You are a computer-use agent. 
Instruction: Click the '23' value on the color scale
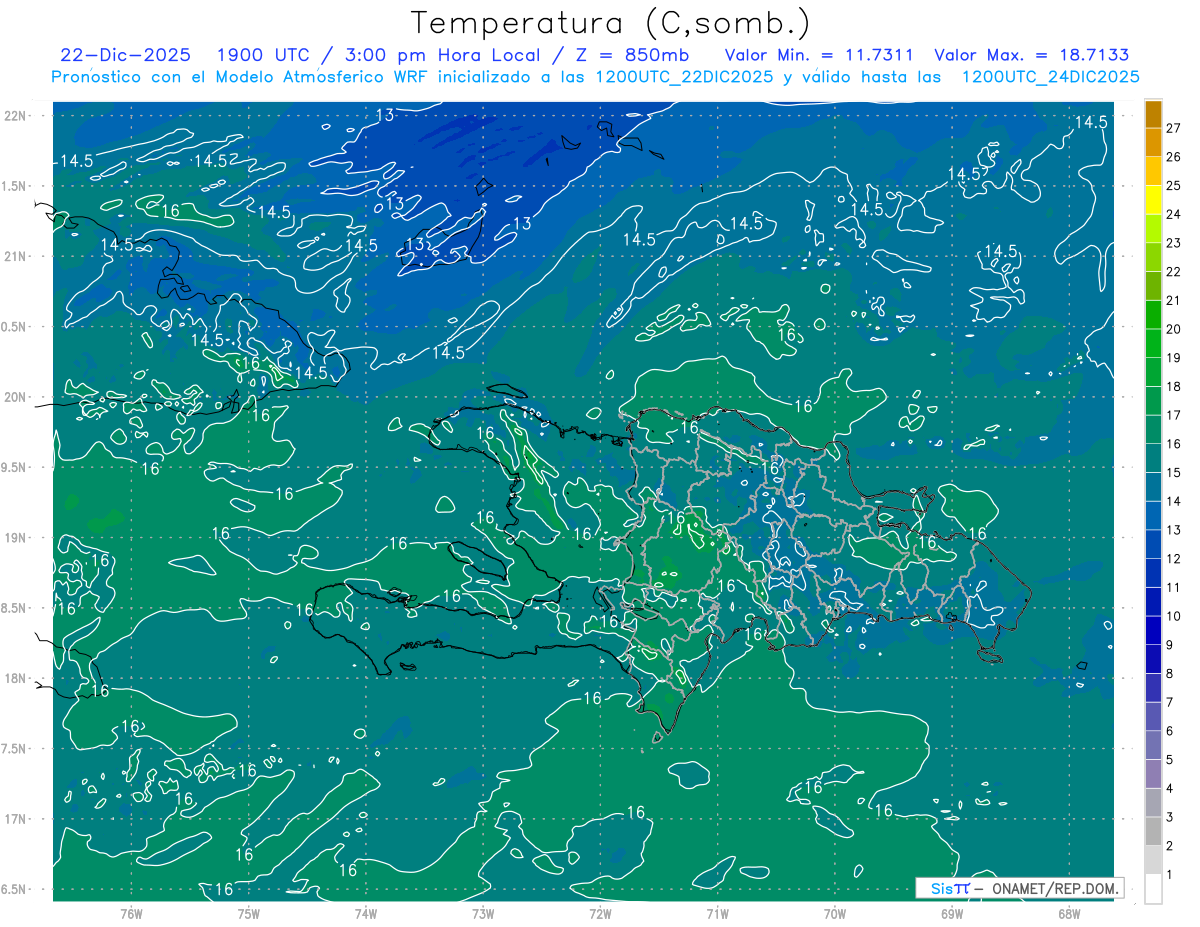[x=1175, y=243]
